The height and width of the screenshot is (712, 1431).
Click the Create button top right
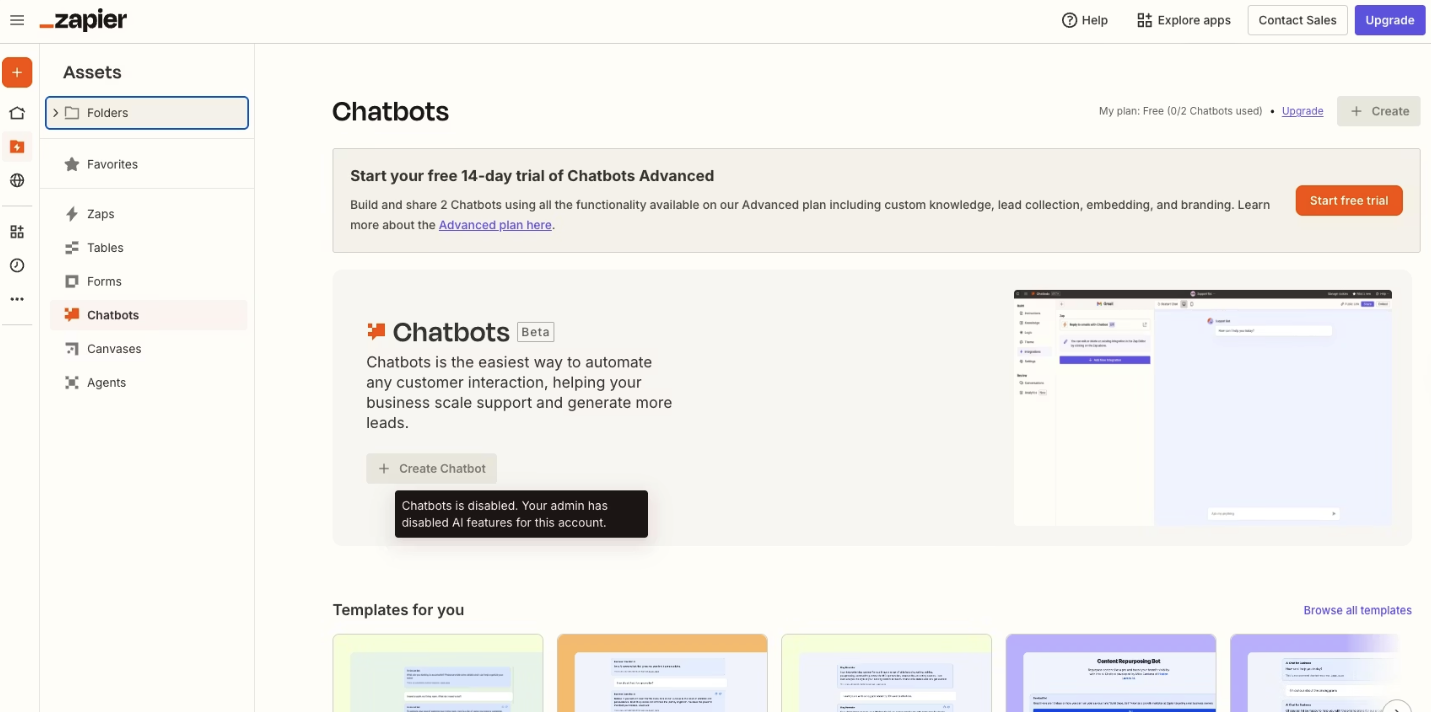pos(1378,111)
